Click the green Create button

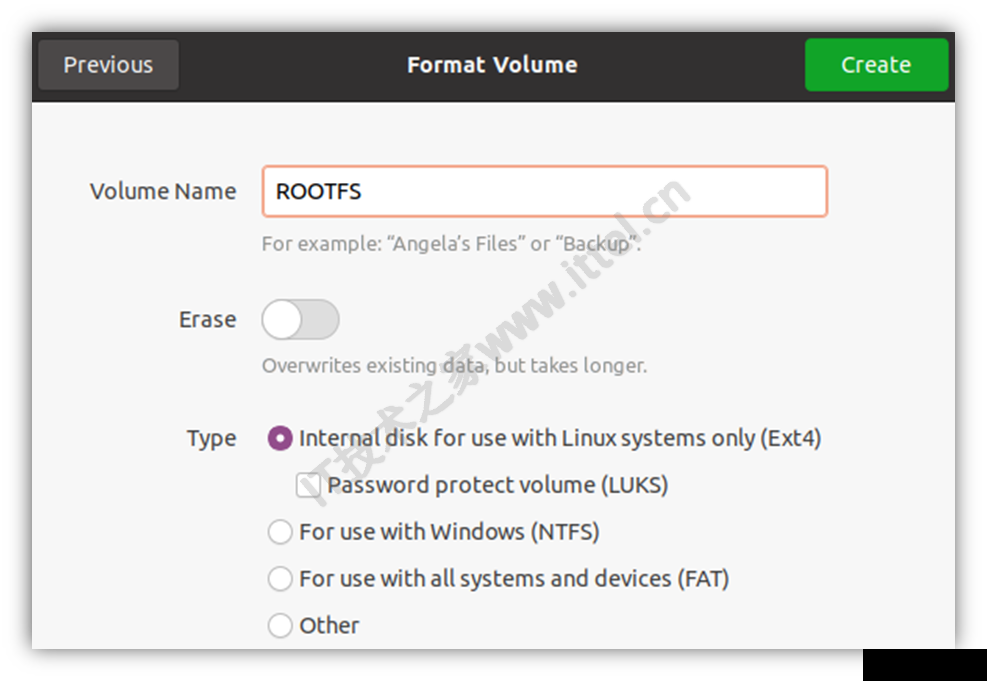point(876,65)
